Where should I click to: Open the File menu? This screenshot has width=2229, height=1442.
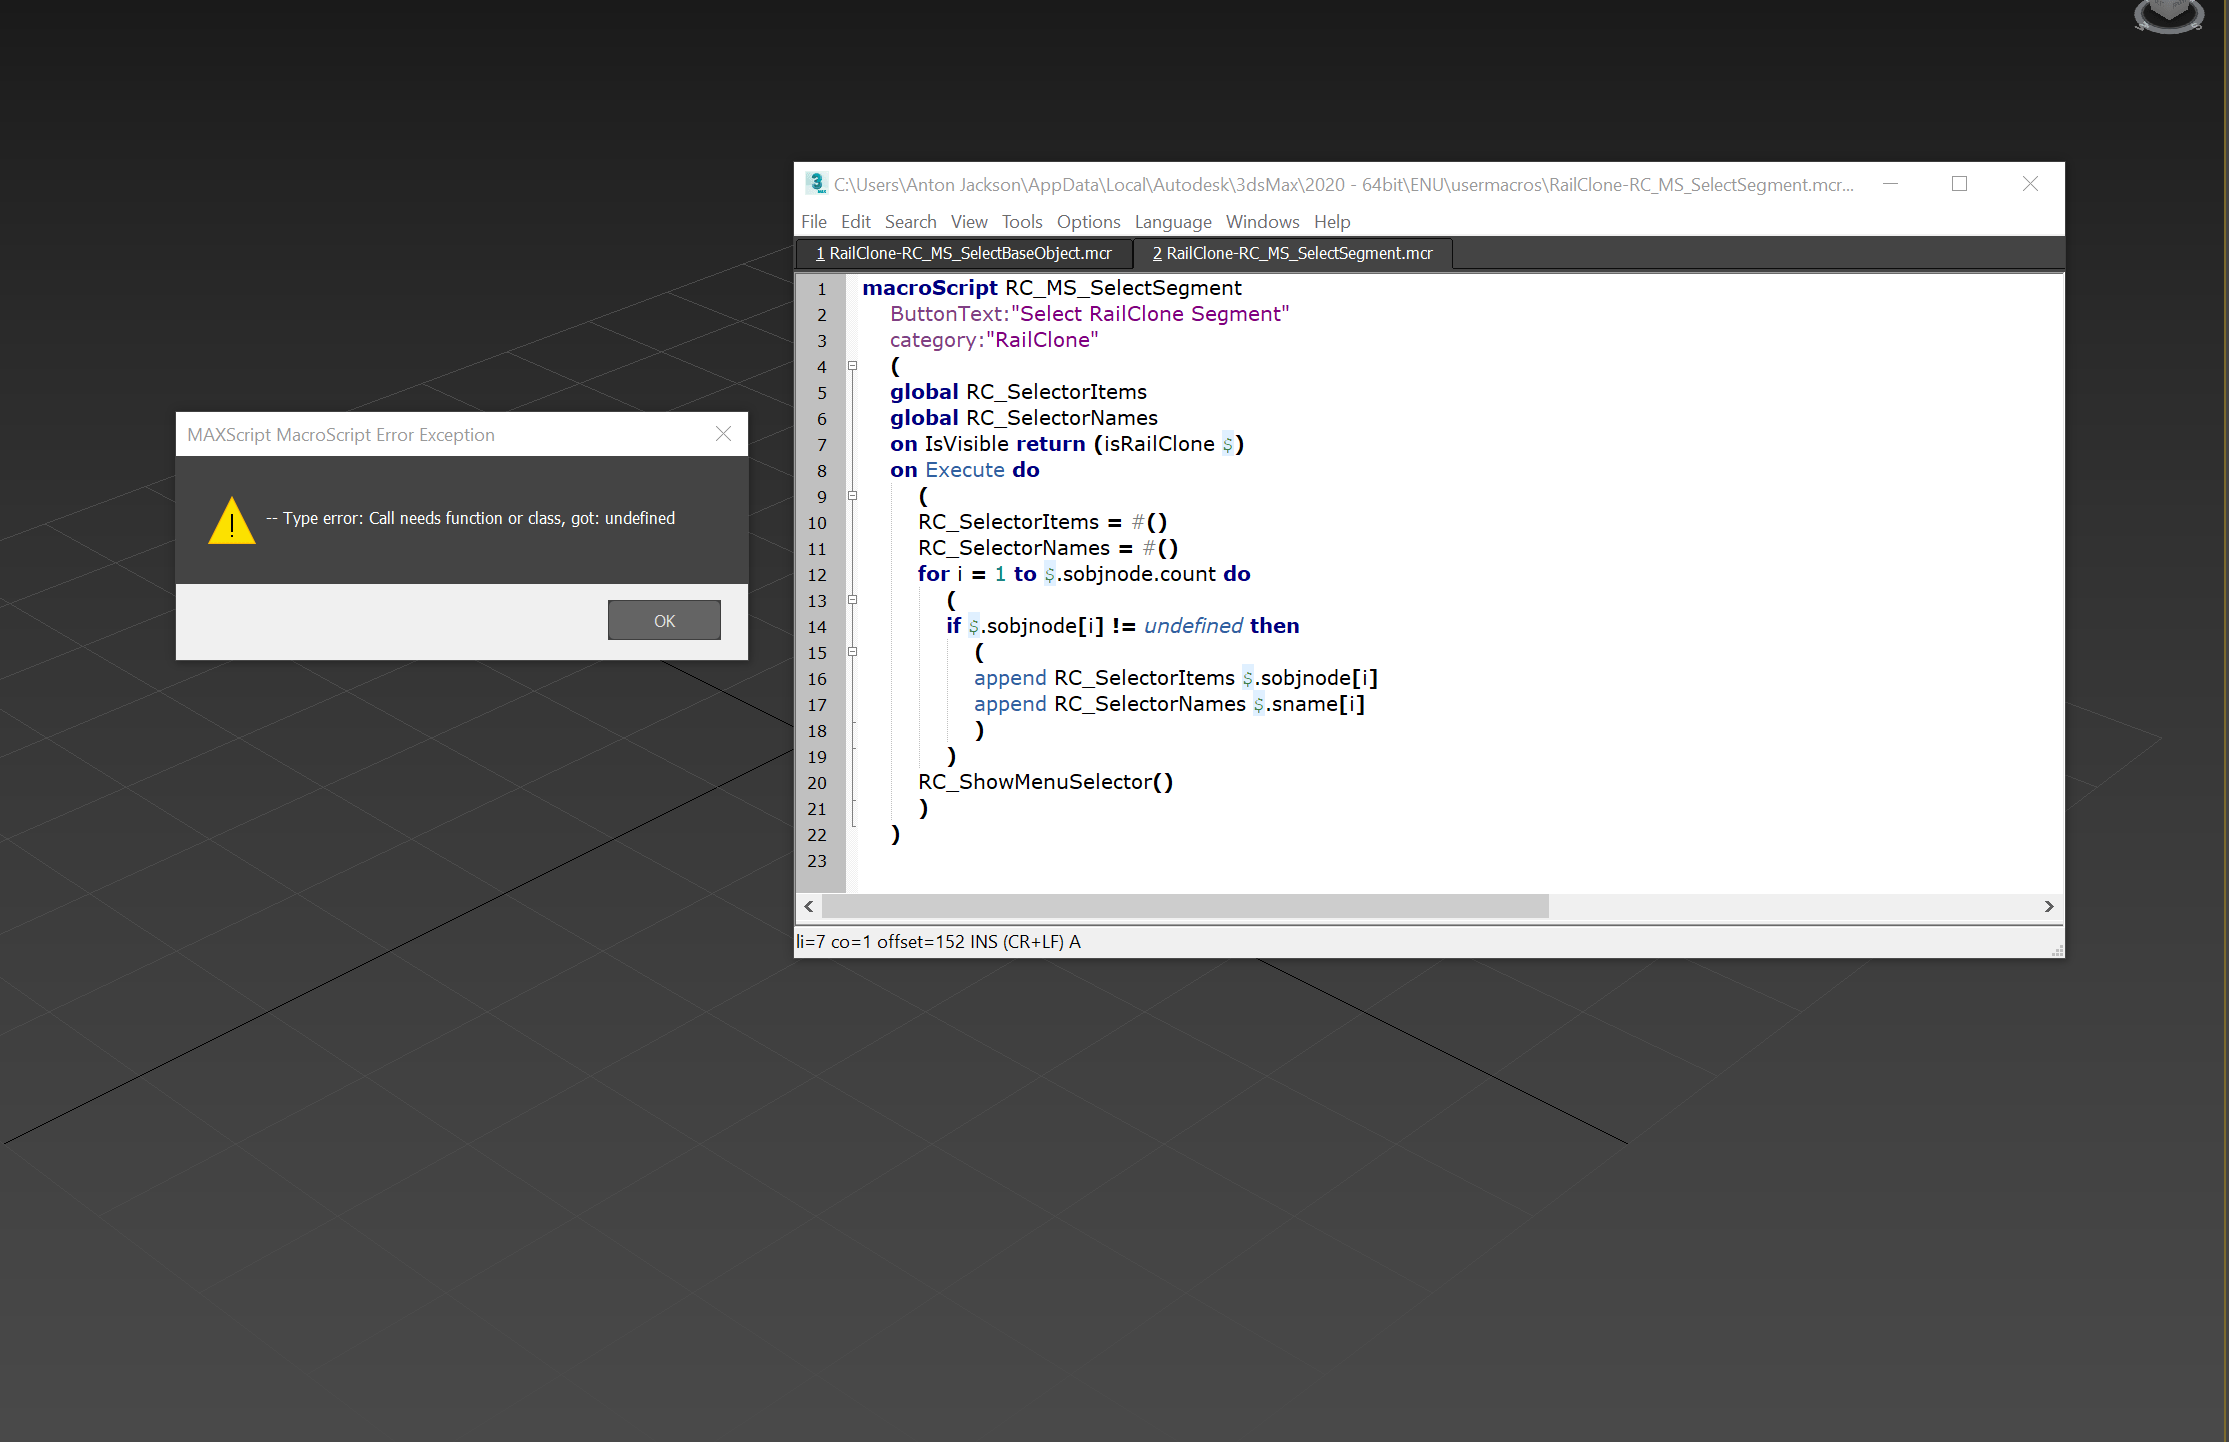813,222
